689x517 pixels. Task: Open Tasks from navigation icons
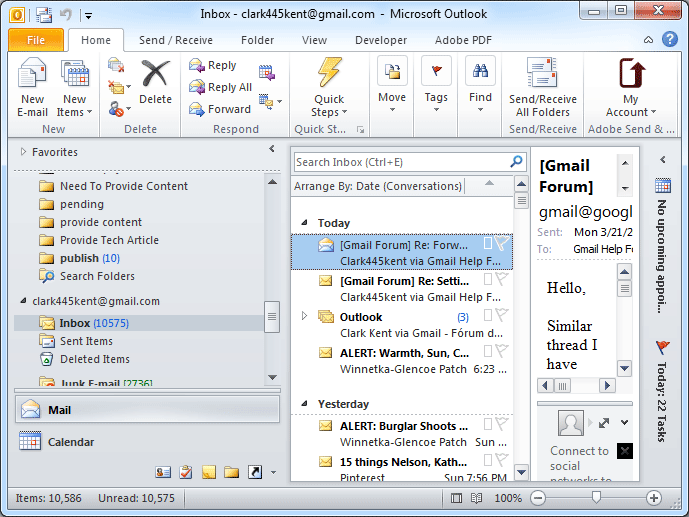[186, 472]
